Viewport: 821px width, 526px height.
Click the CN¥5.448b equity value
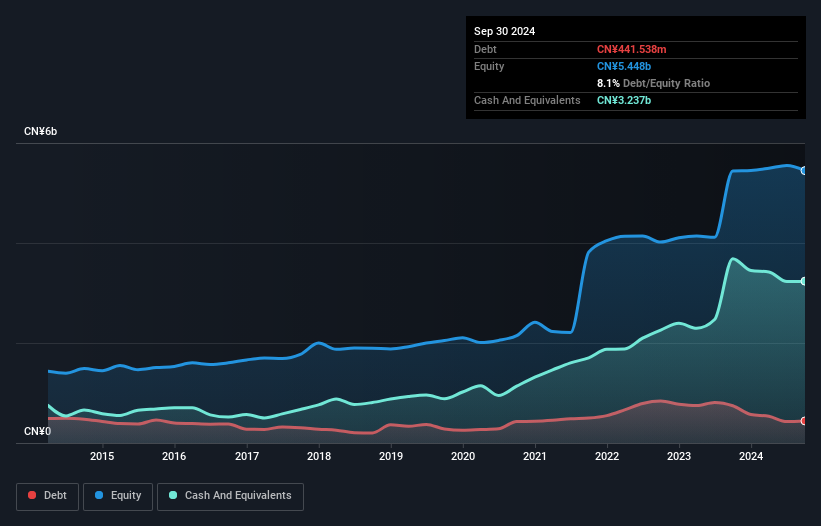tap(624, 66)
